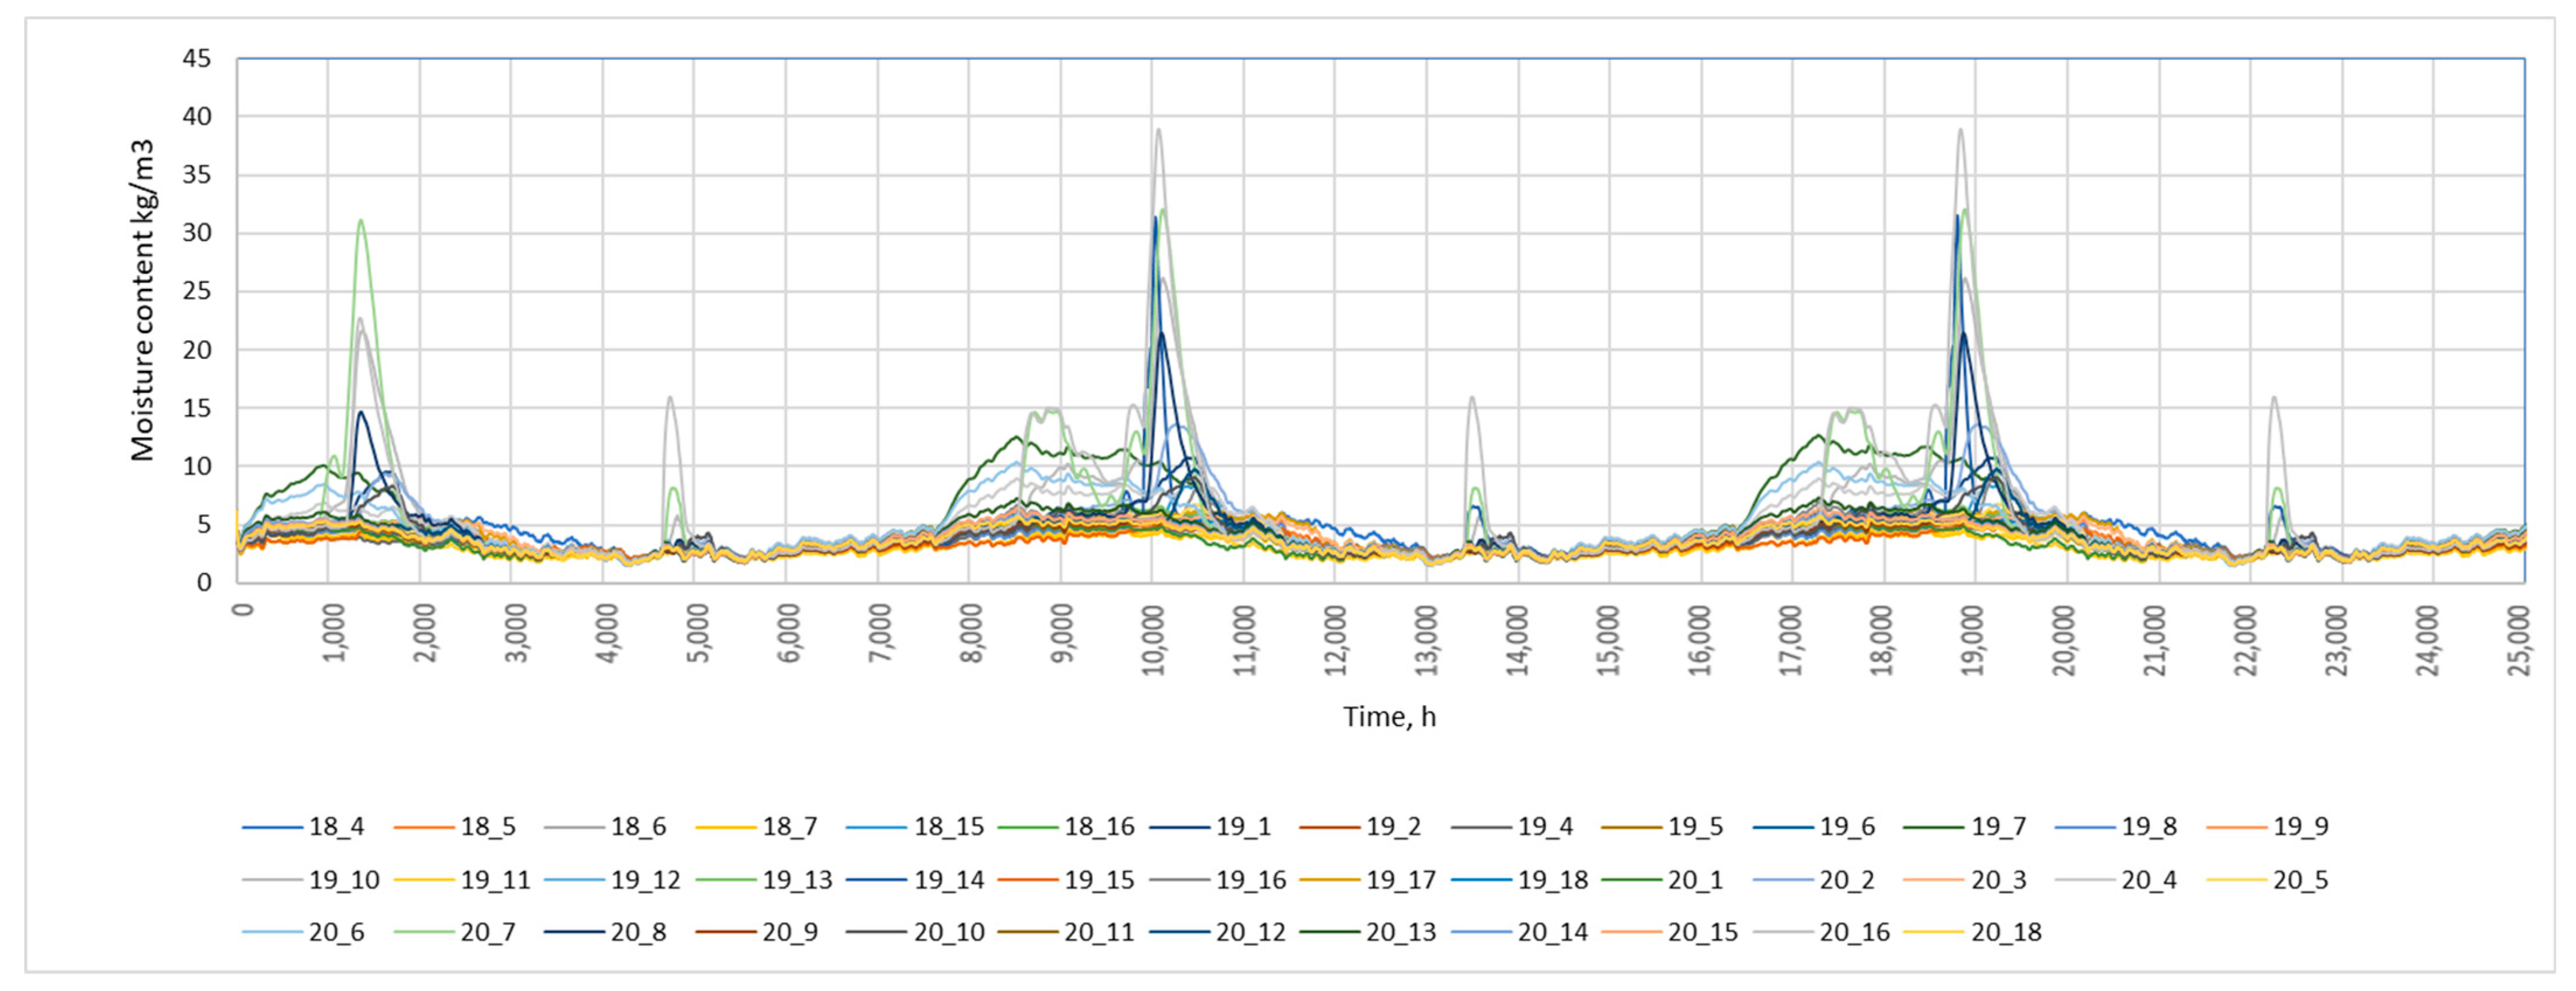Click the 'Time, h' axis title
The height and width of the screenshot is (991, 2576).
[1389, 717]
